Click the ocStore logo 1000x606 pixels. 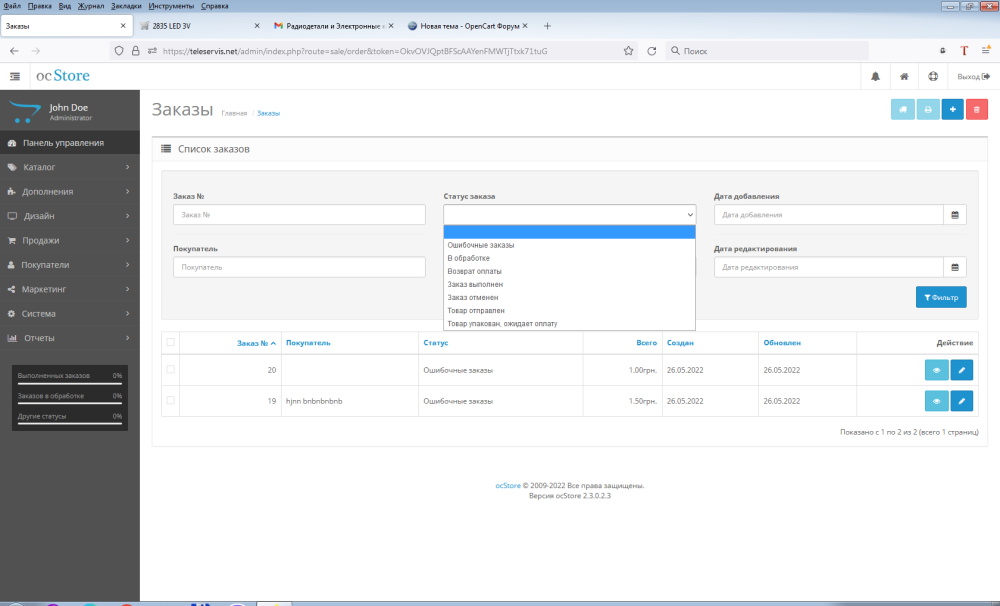(x=62, y=76)
